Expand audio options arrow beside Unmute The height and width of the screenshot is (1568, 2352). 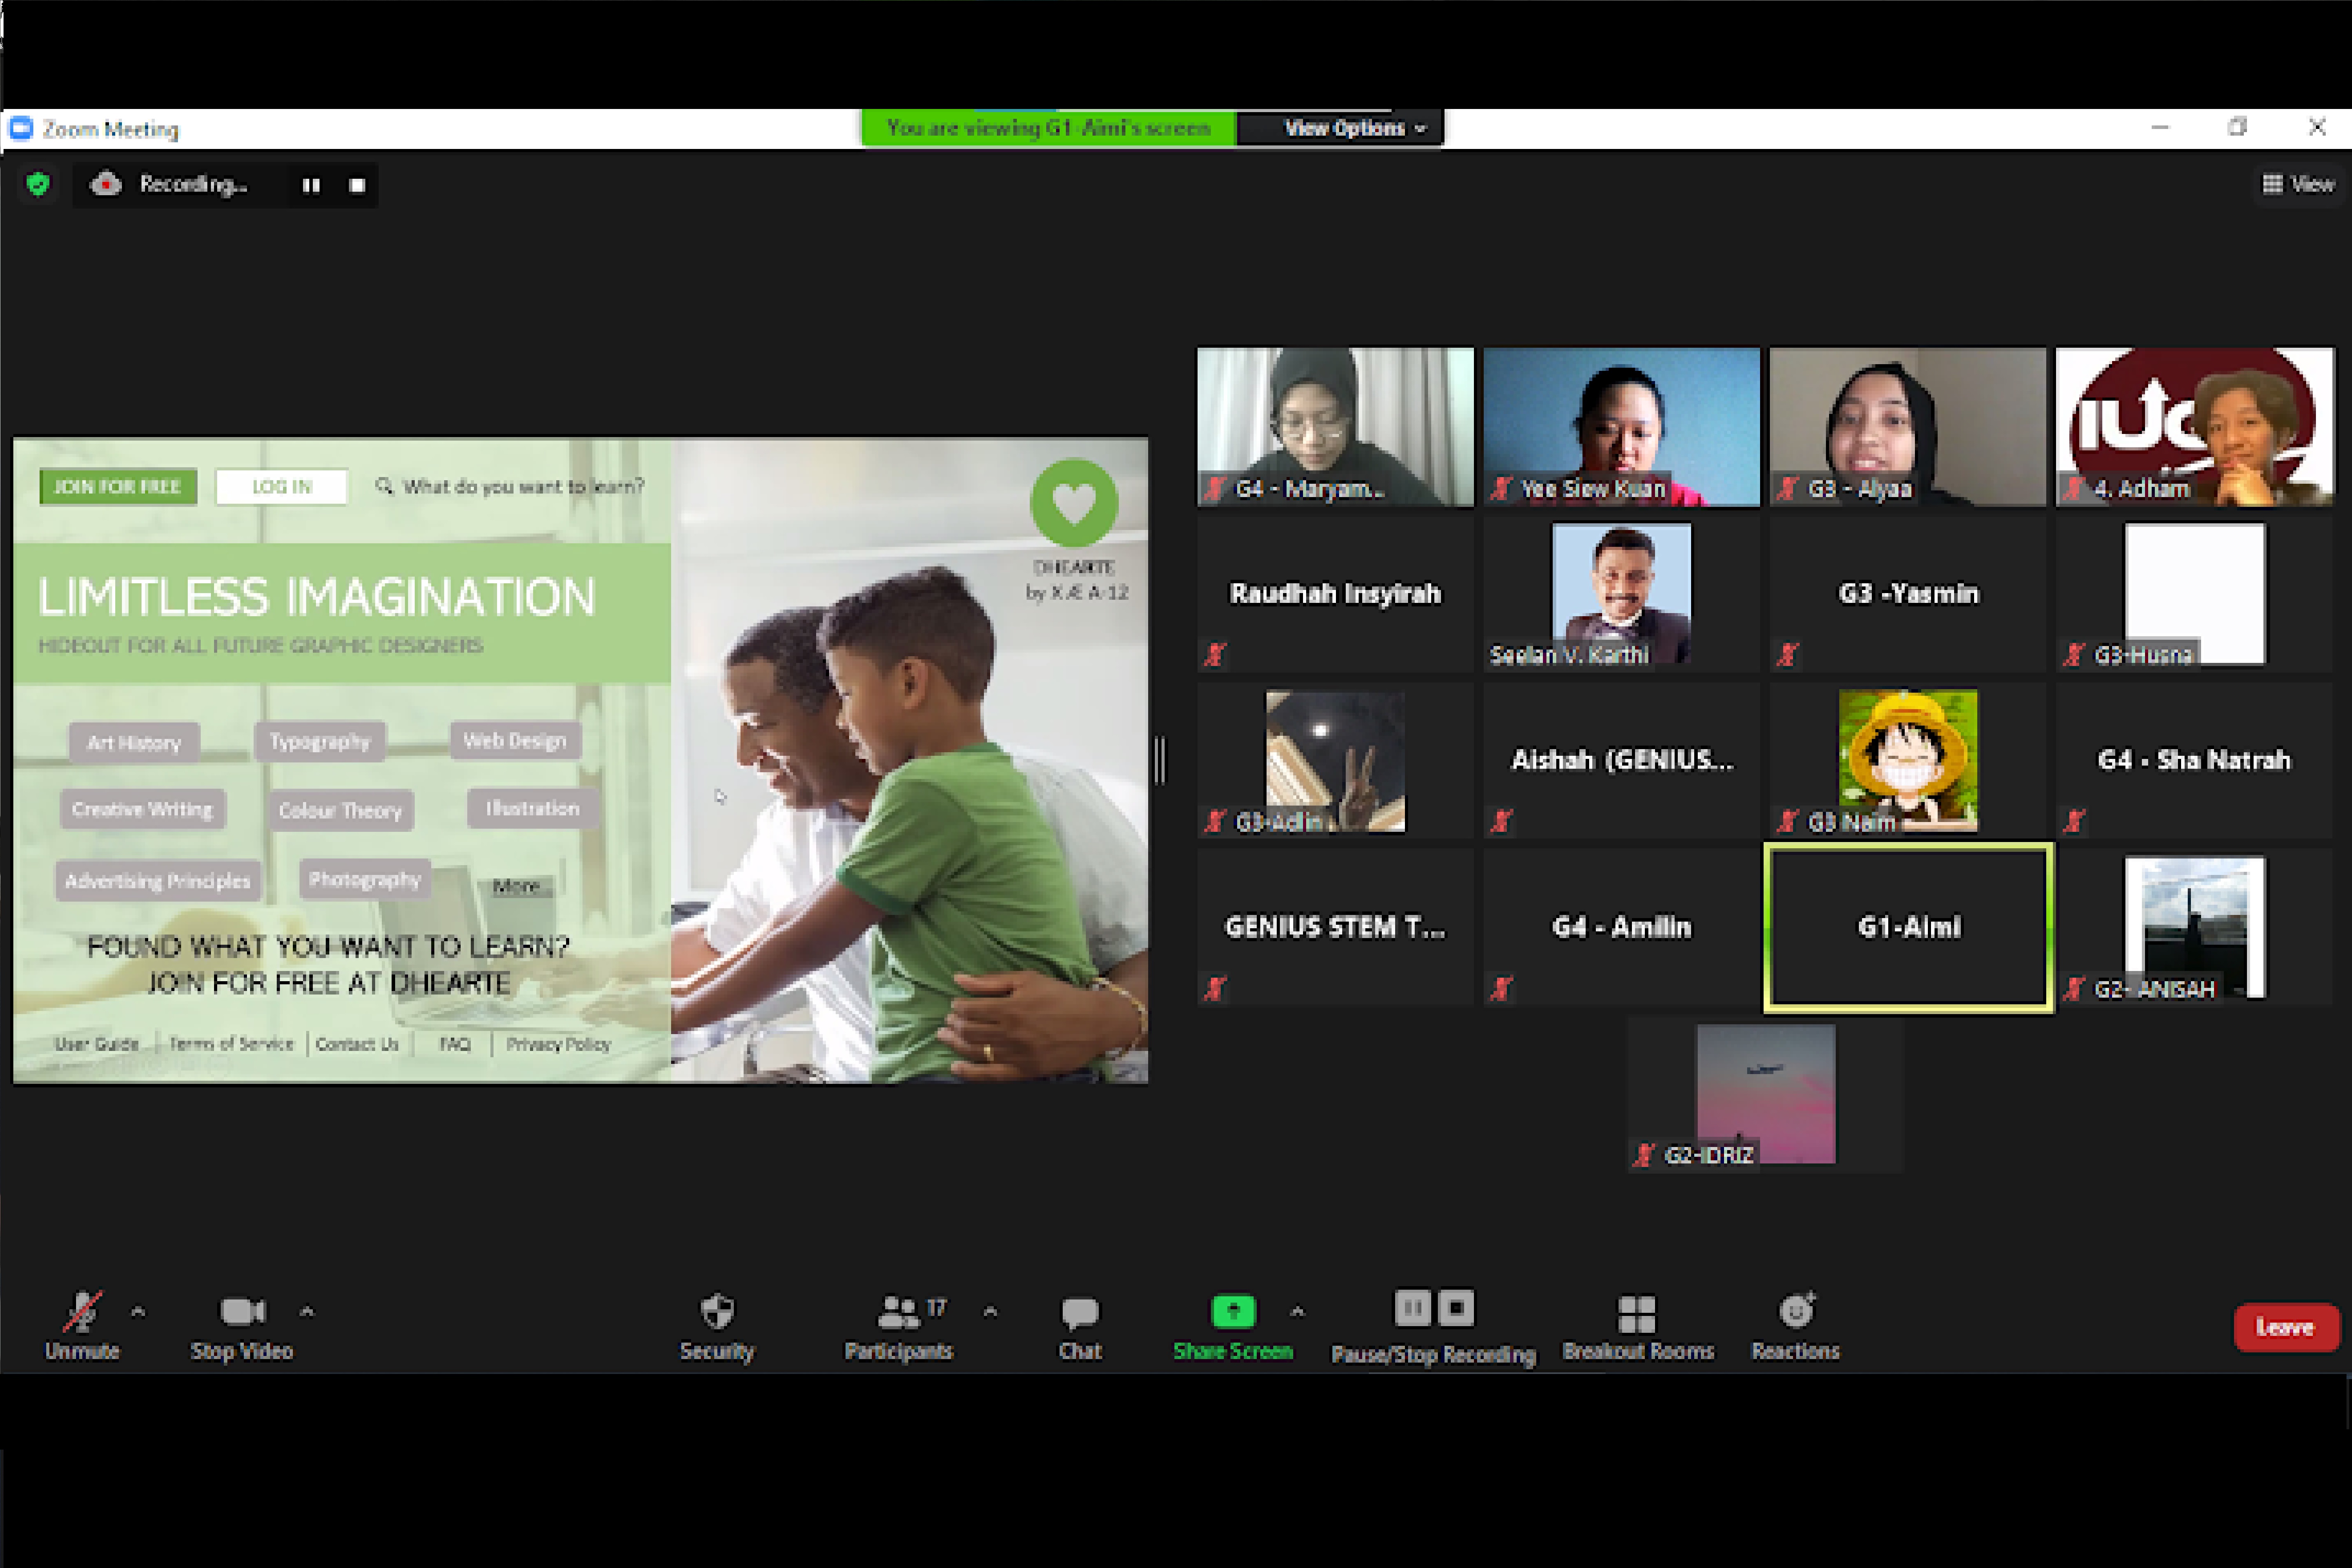138,1311
